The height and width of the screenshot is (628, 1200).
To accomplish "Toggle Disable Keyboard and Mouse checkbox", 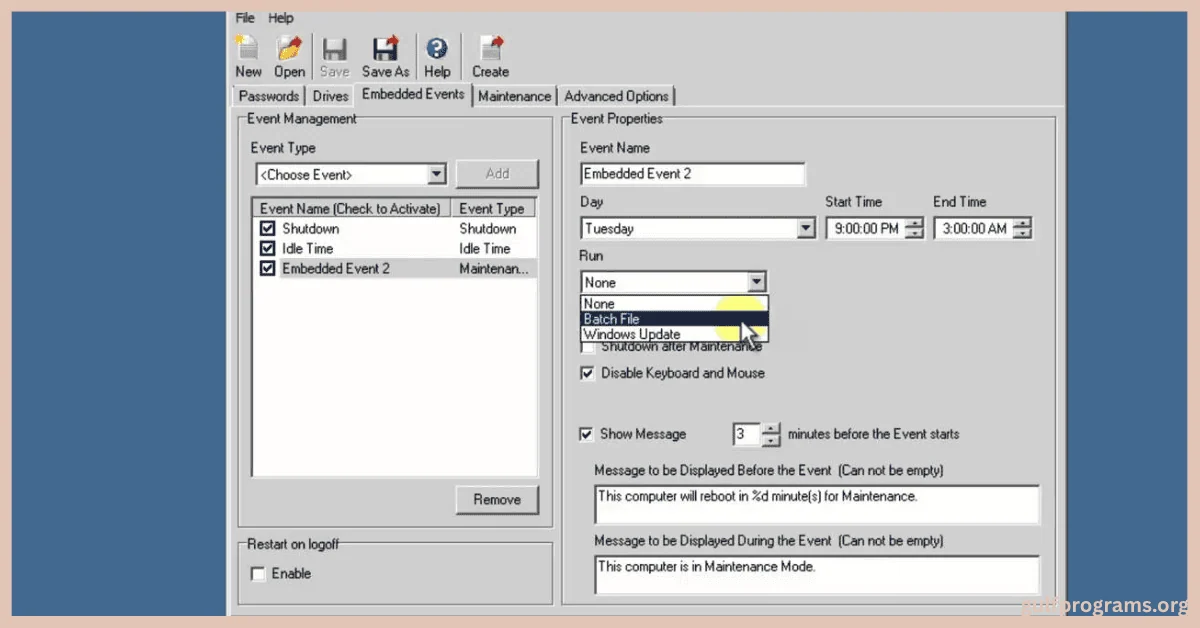I will (x=588, y=373).
